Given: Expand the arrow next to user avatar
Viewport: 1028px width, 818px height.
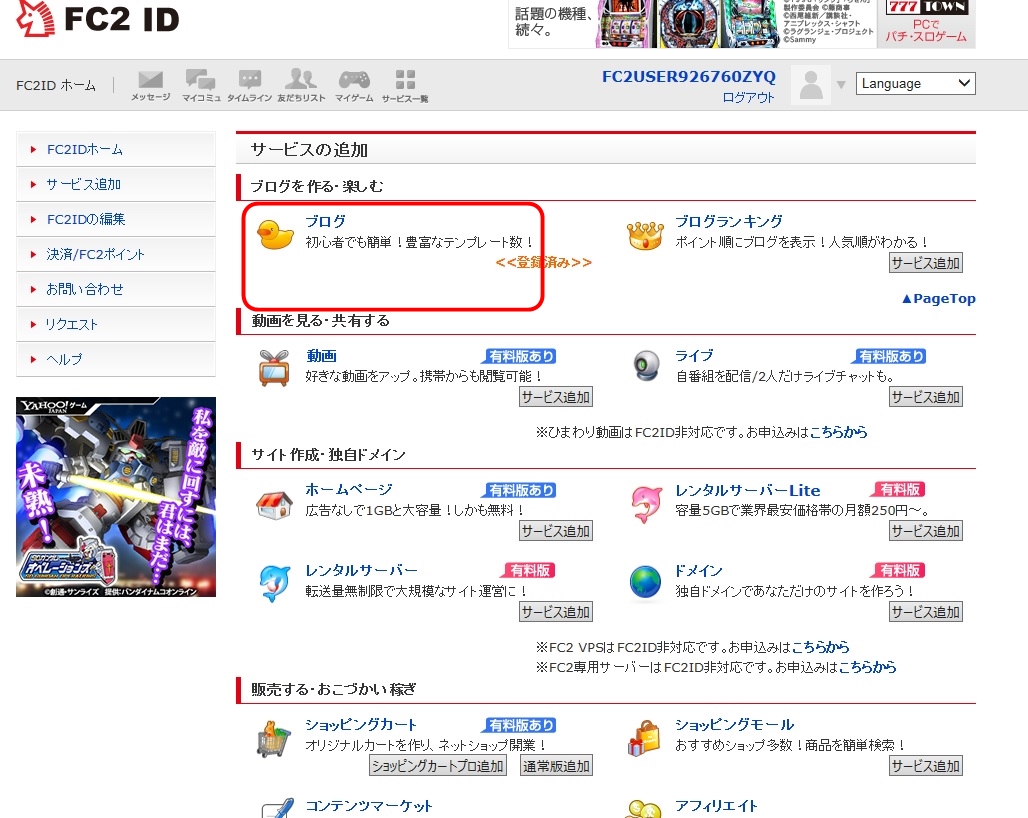Looking at the screenshot, I should 841,85.
